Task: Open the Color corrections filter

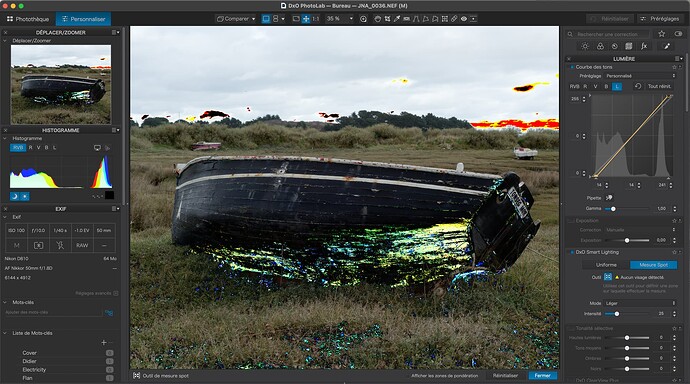Action: point(600,46)
